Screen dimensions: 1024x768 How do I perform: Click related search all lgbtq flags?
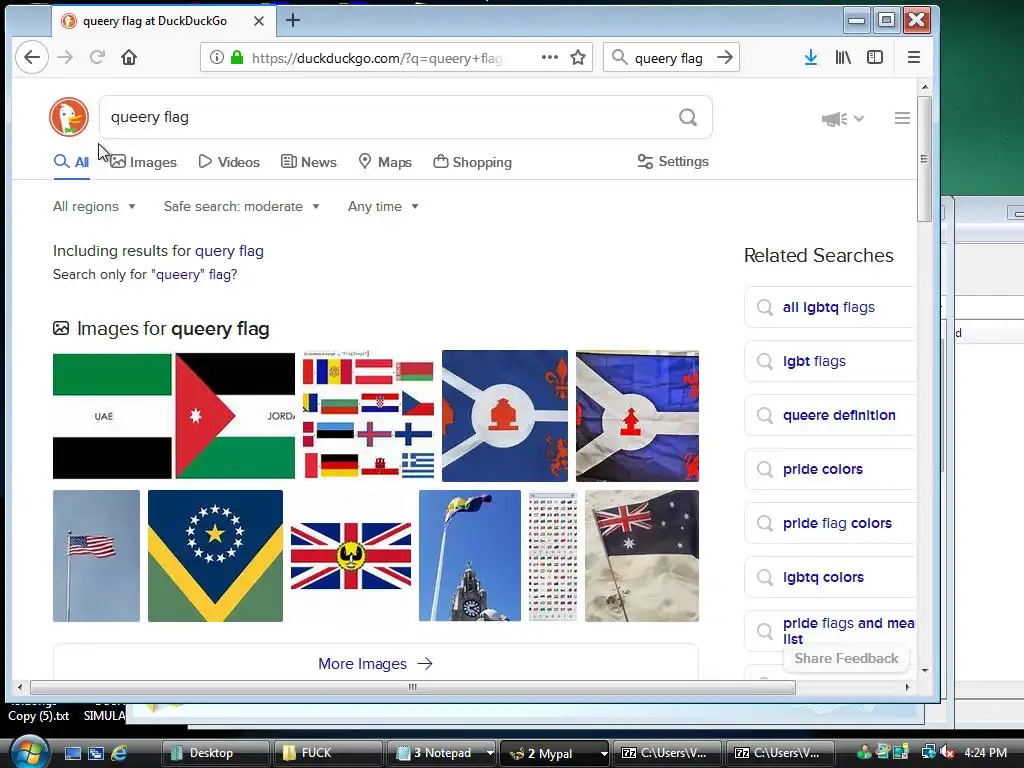[829, 307]
